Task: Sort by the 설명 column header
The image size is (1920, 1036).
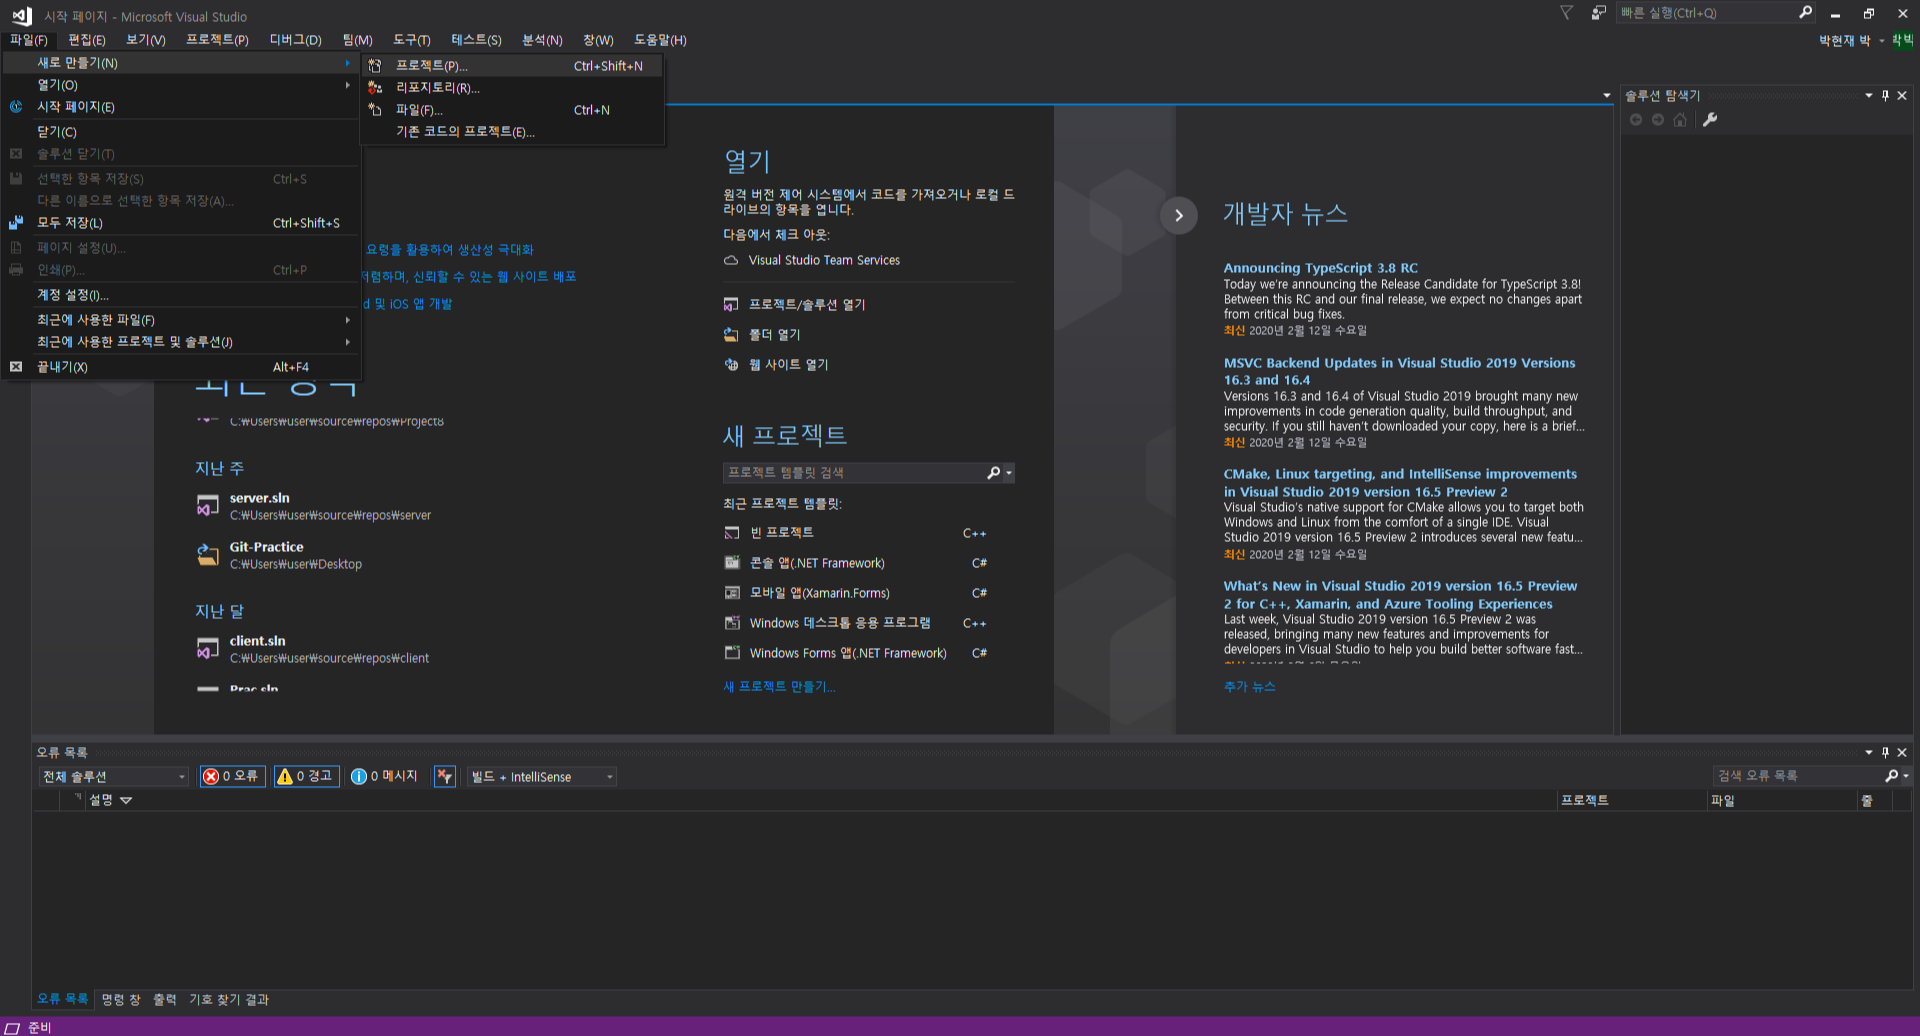Action: [x=101, y=801]
